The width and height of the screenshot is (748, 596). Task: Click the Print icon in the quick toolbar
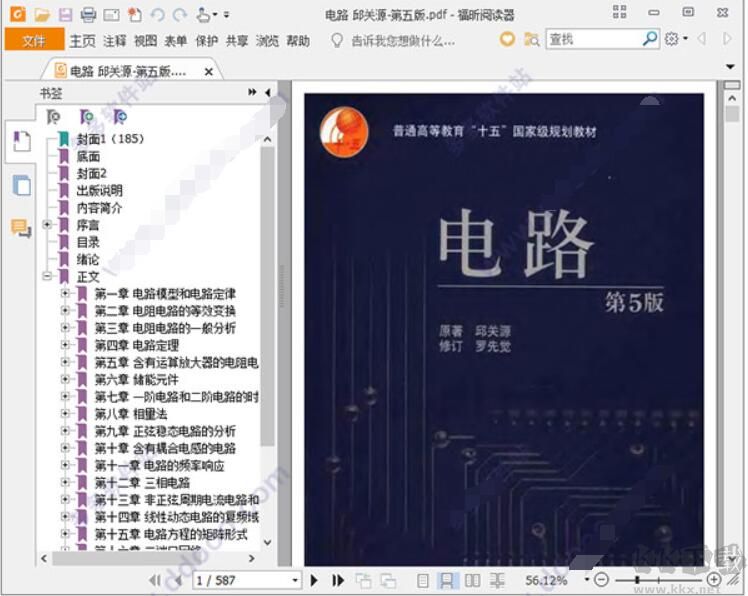click(x=88, y=14)
